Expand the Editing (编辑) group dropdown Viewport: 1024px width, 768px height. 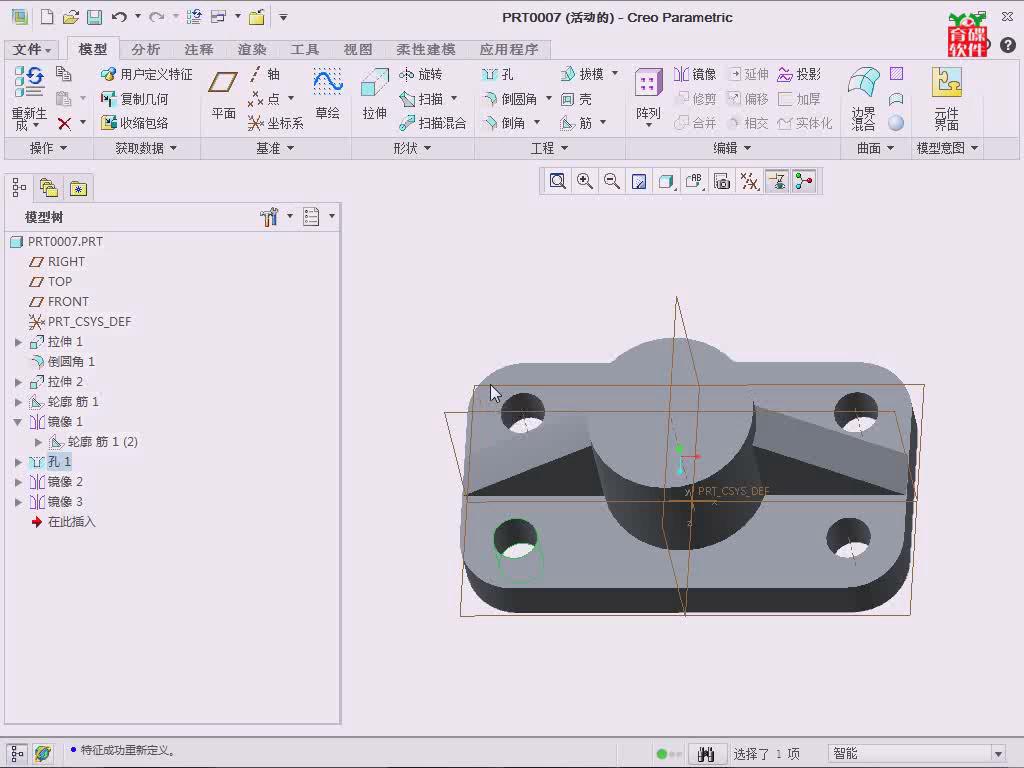point(732,148)
